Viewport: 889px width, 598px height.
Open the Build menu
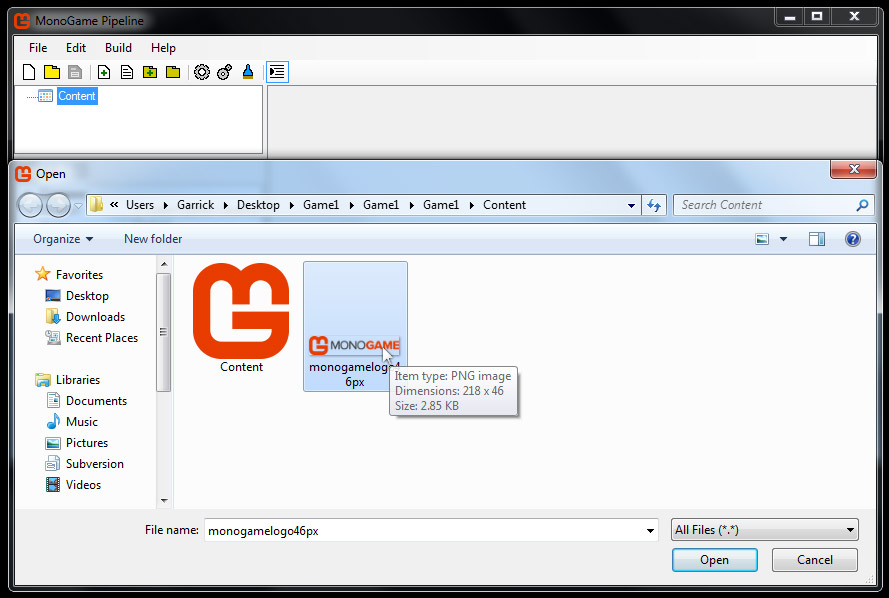(x=118, y=48)
